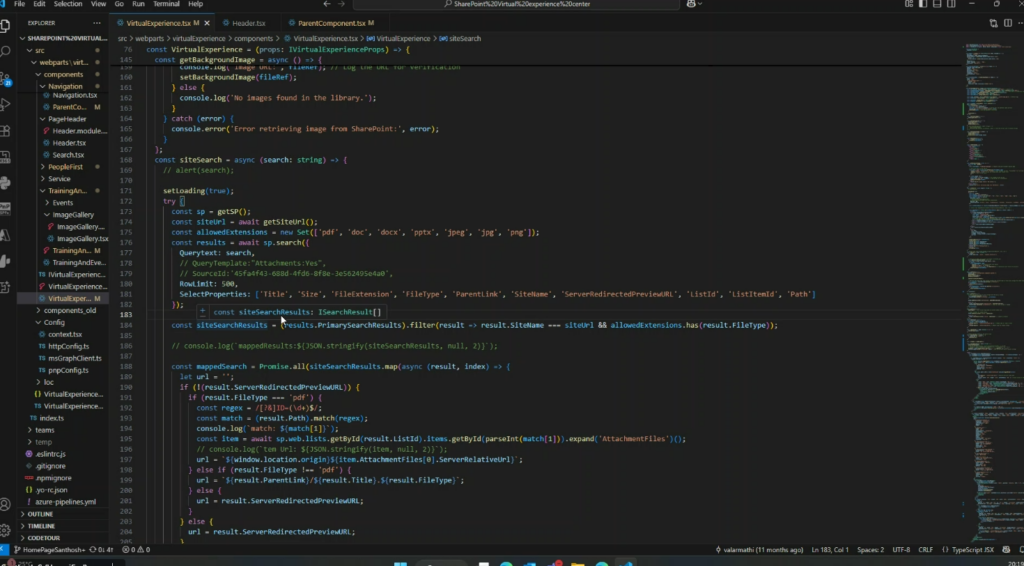Open the Accounts icon in activity bar

click(x=5, y=504)
